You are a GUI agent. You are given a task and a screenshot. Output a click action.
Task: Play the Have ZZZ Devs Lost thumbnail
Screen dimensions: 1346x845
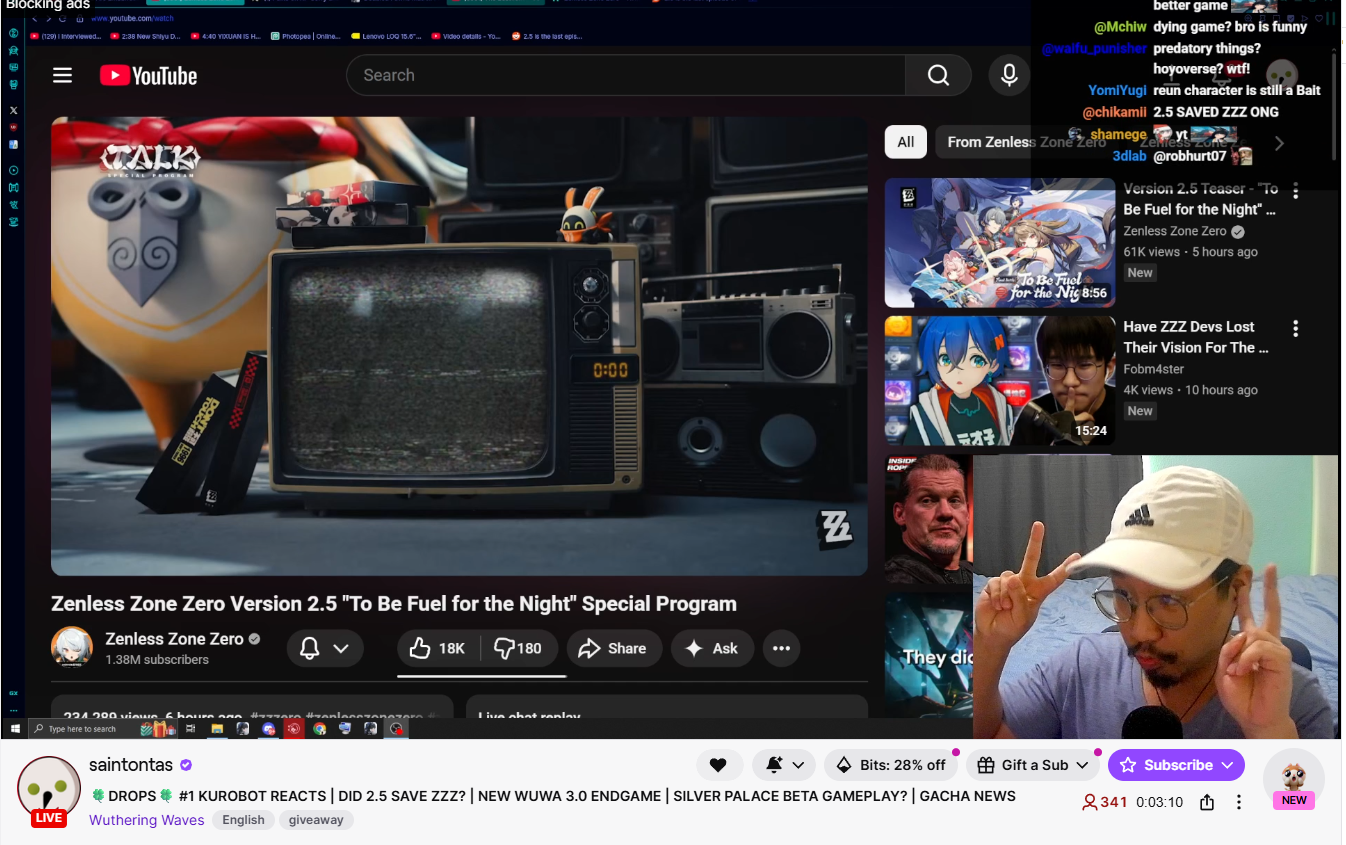click(x=1000, y=381)
